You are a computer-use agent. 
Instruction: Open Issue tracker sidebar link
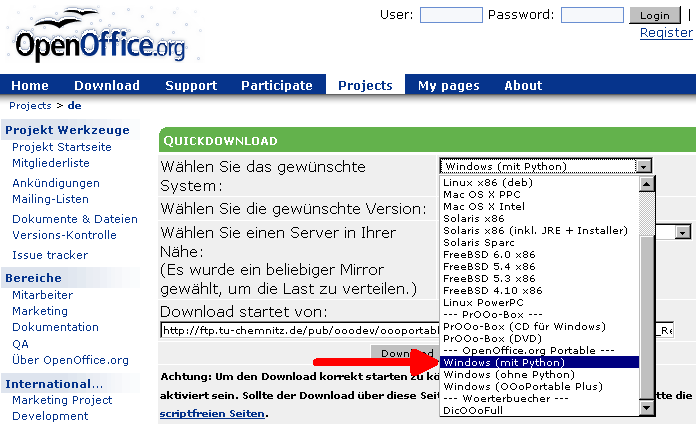[x=50, y=255]
